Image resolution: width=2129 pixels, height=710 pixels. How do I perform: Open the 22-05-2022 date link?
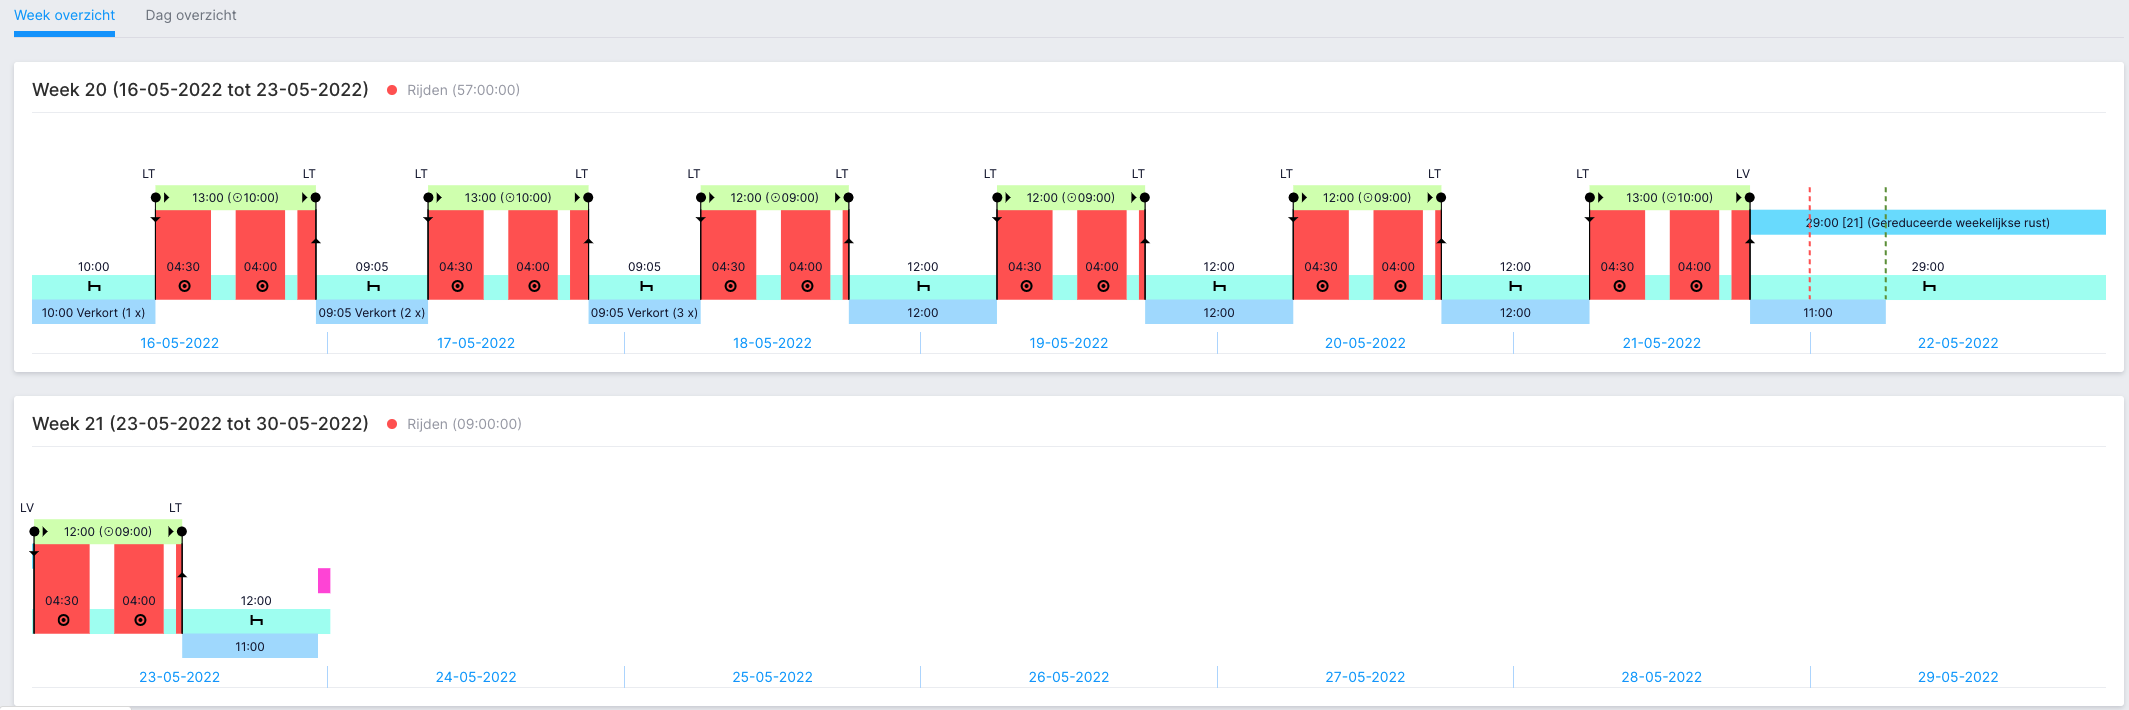pos(1958,343)
